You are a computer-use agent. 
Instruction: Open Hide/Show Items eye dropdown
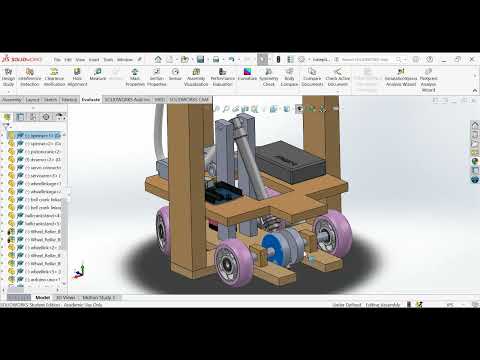tap(299, 109)
